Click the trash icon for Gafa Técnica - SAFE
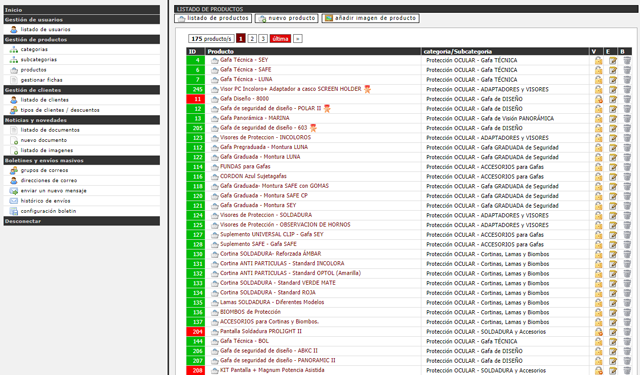This screenshot has width=640, height=375. pos(627,70)
